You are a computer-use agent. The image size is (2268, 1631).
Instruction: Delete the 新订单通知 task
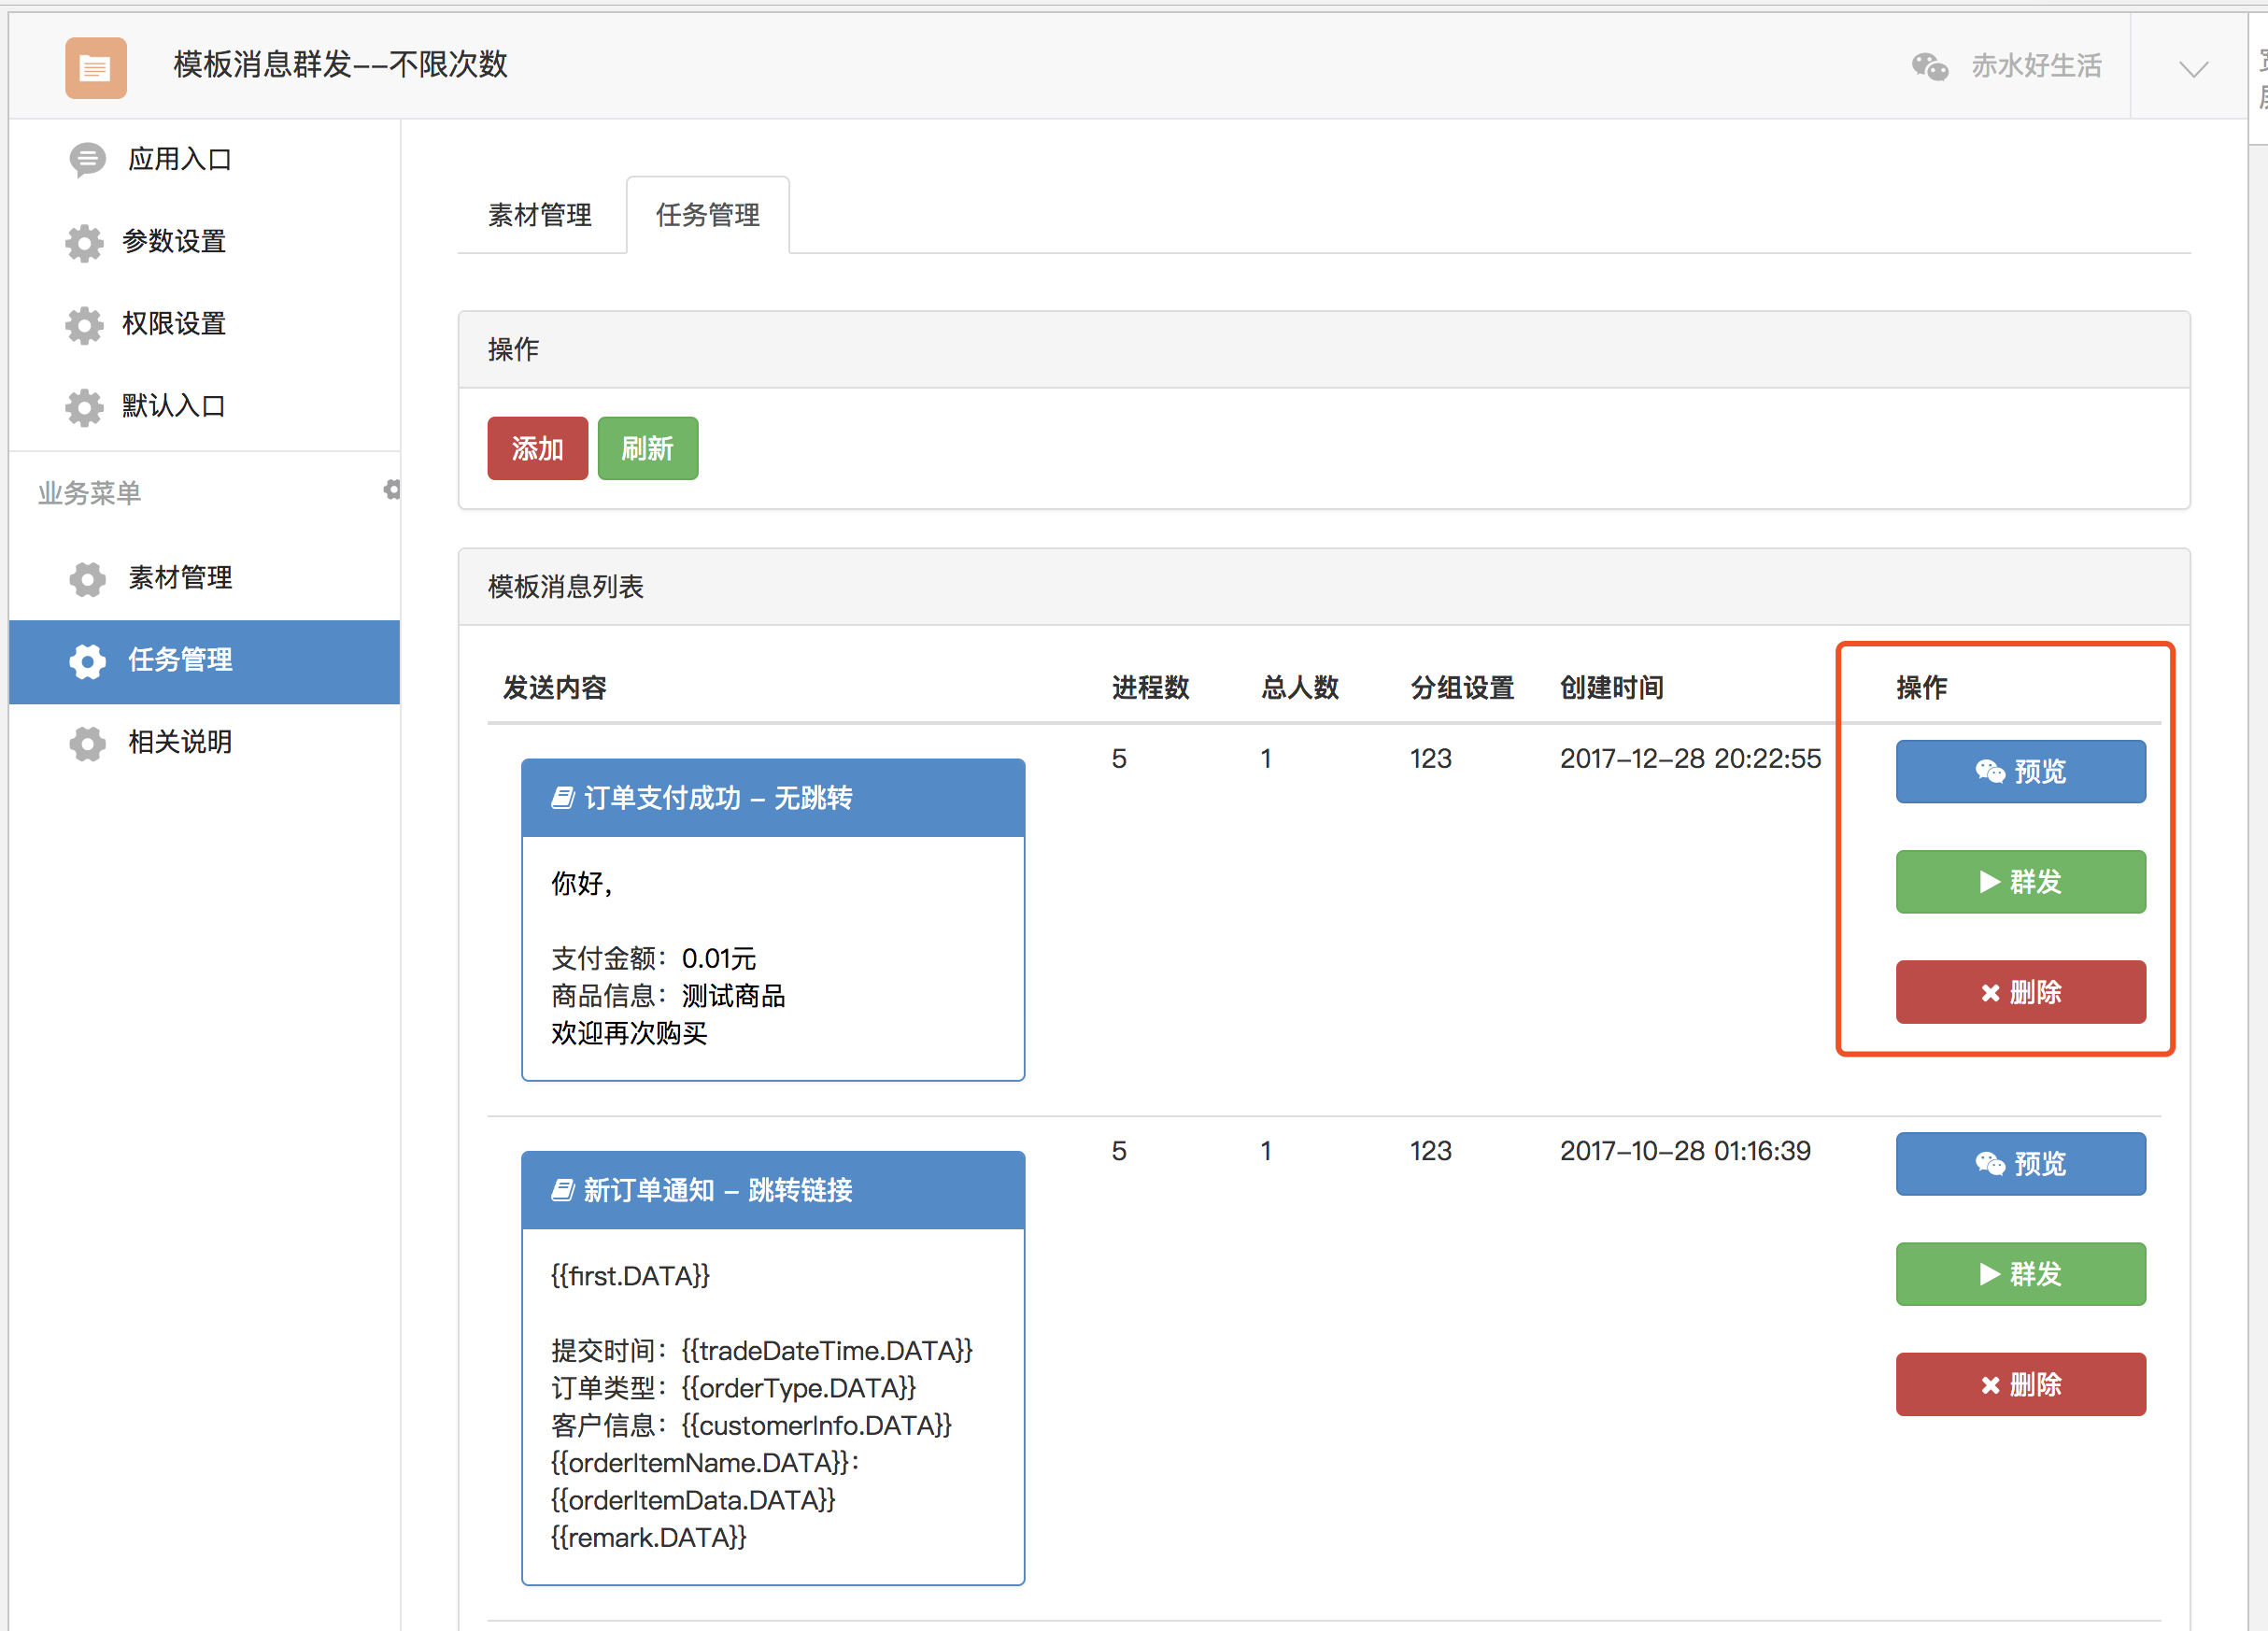point(2020,1384)
